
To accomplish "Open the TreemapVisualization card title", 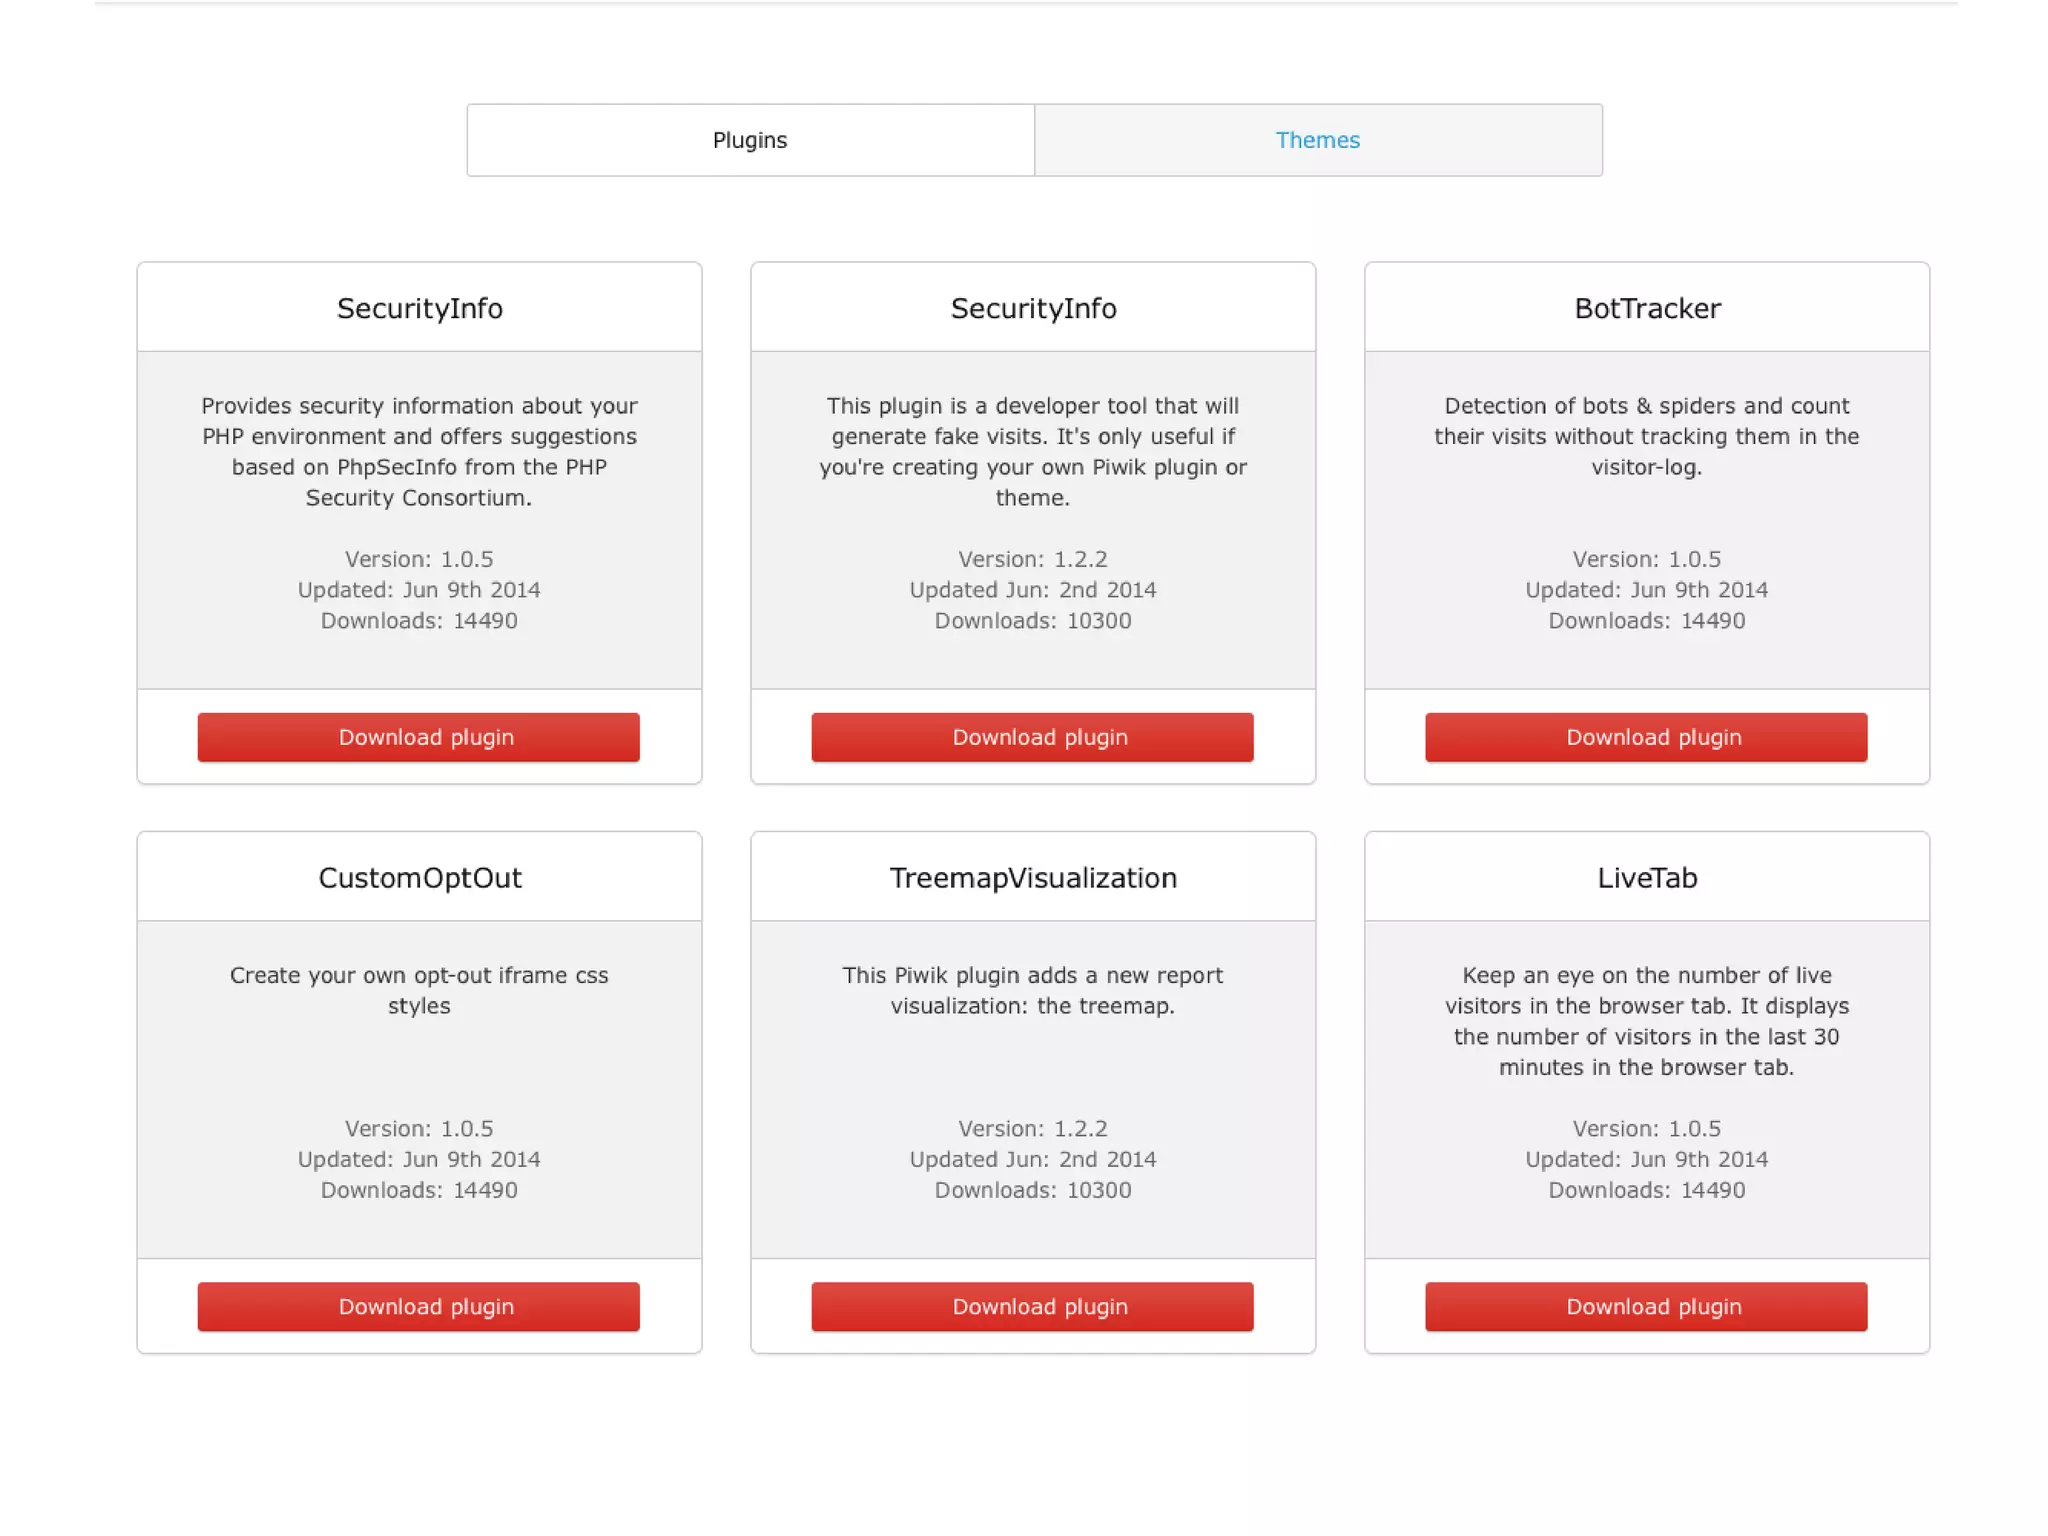I will pos(1033,877).
